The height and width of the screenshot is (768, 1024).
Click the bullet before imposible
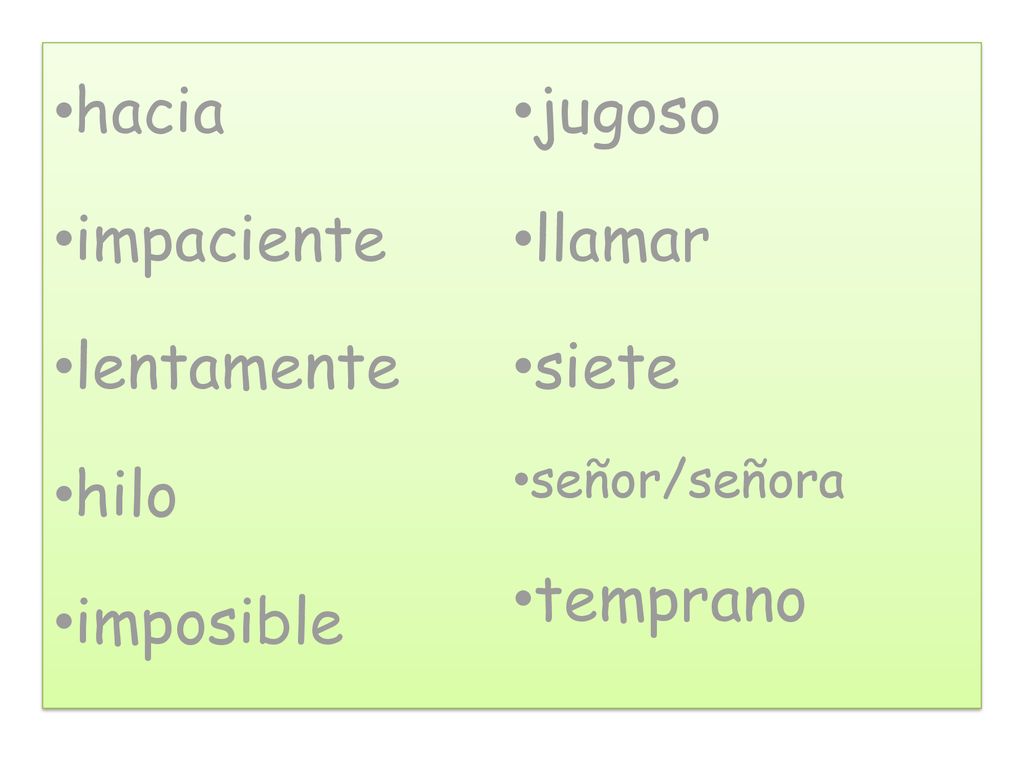[64, 621]
